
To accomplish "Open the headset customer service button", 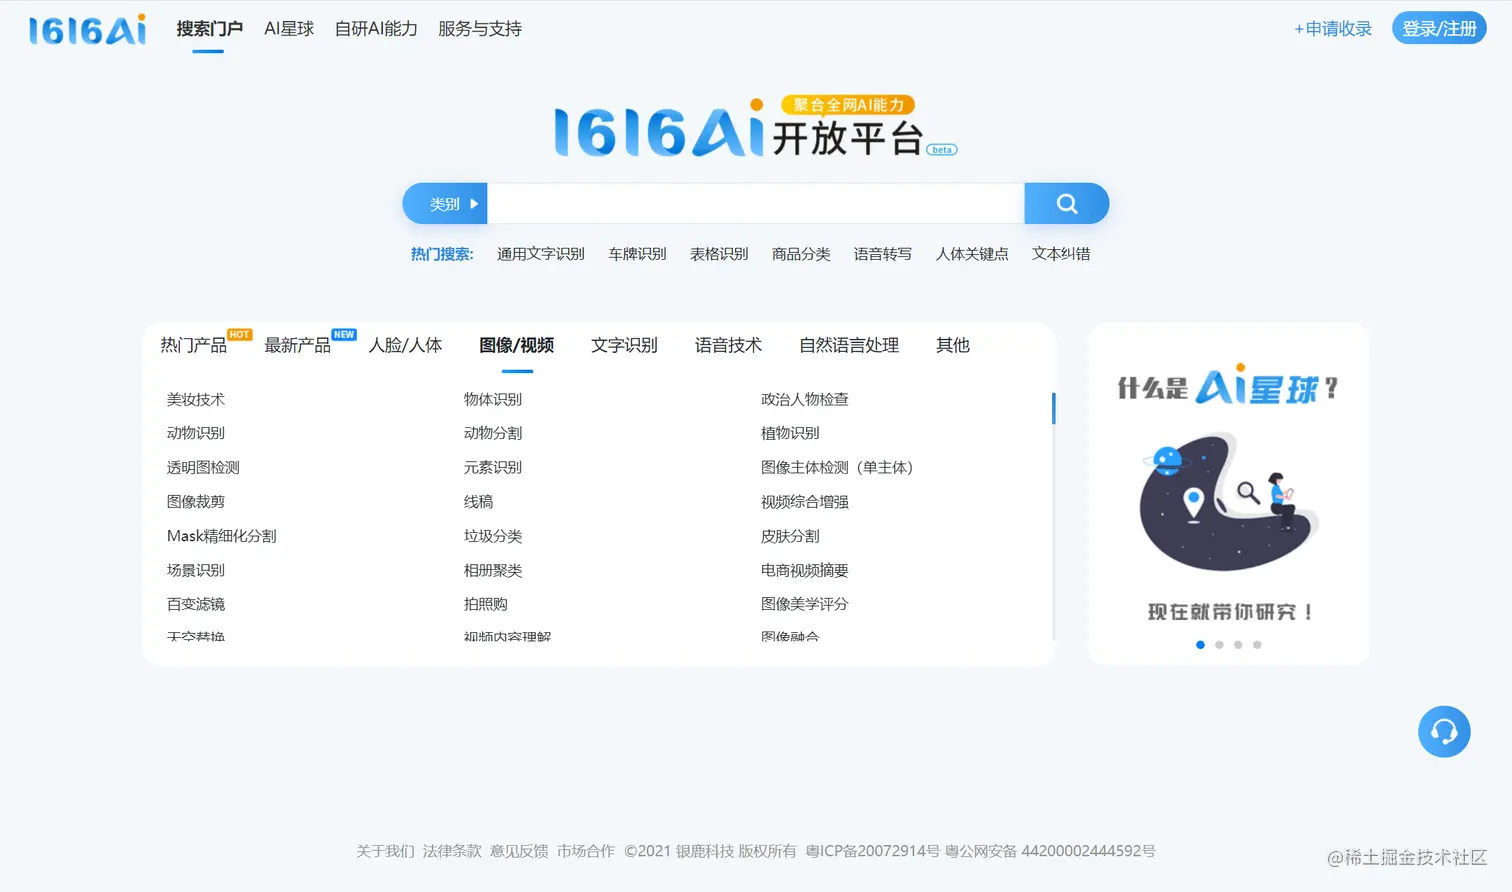I will (1444, 732).
